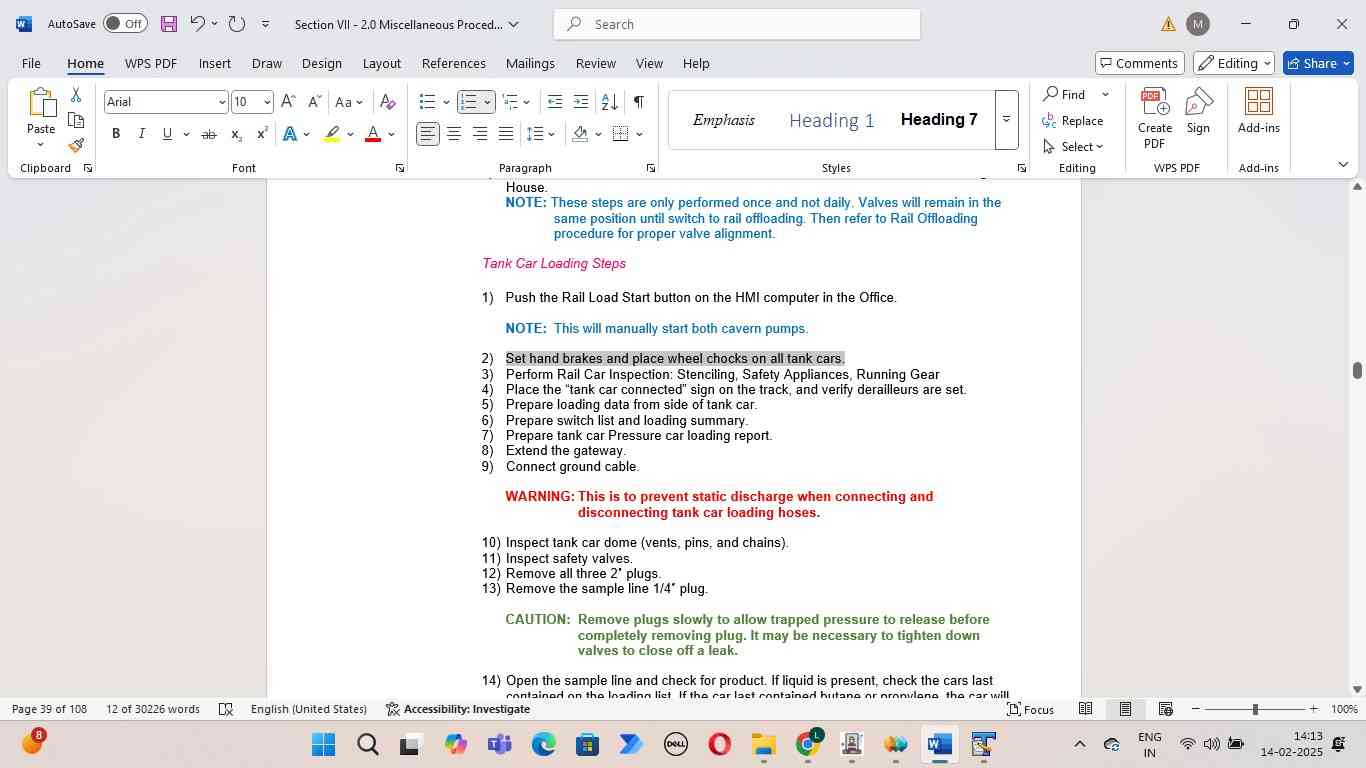Screen dimensions: 1366x768
Task: Toggle Italic formatting
Action: coord(141,134)
